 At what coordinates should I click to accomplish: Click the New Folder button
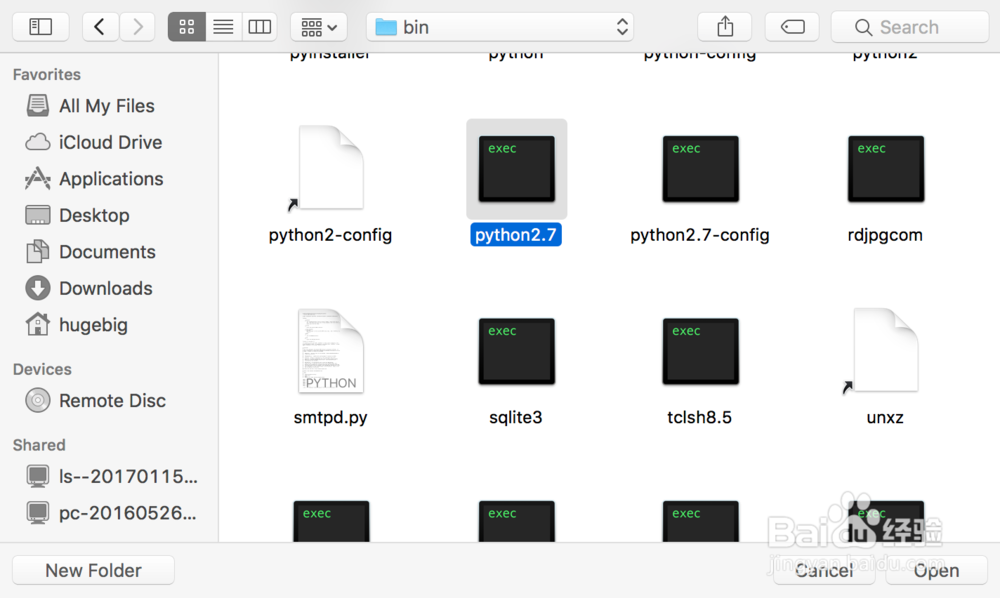93,570
